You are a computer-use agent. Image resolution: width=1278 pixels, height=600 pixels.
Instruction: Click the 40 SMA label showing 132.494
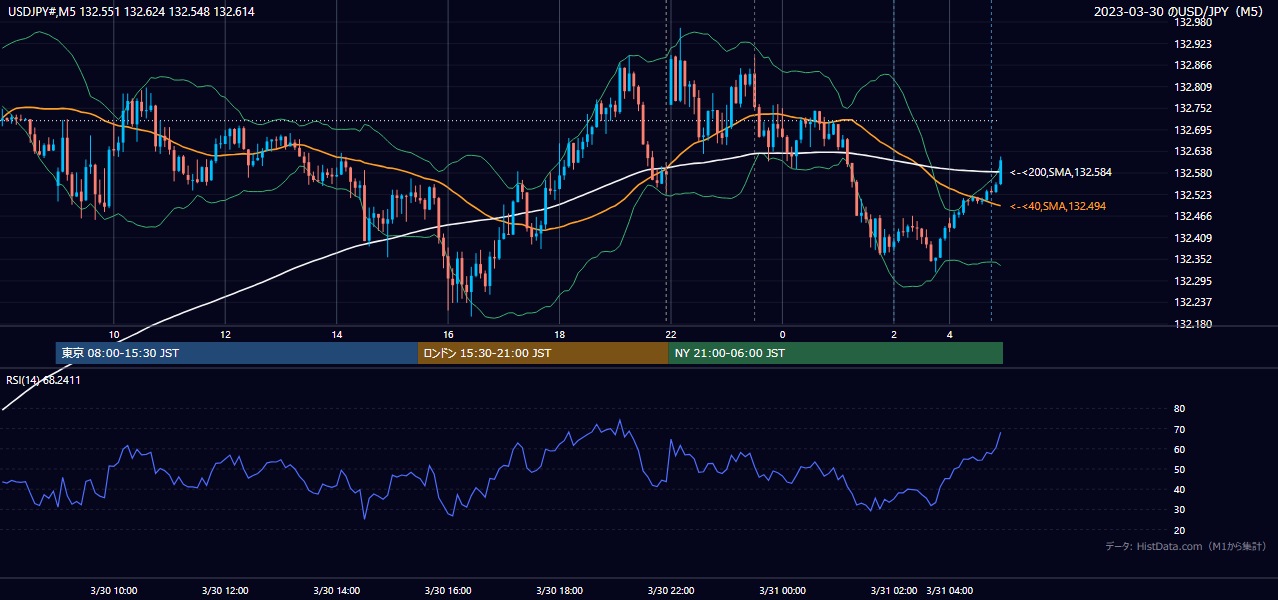point(1058,206)
